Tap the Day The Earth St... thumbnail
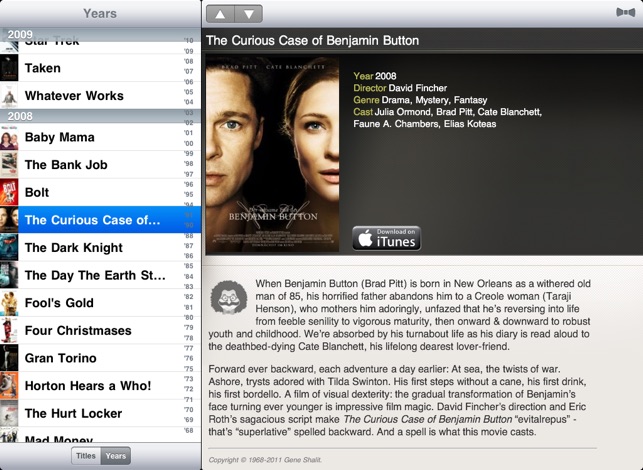 click(9, 275)
